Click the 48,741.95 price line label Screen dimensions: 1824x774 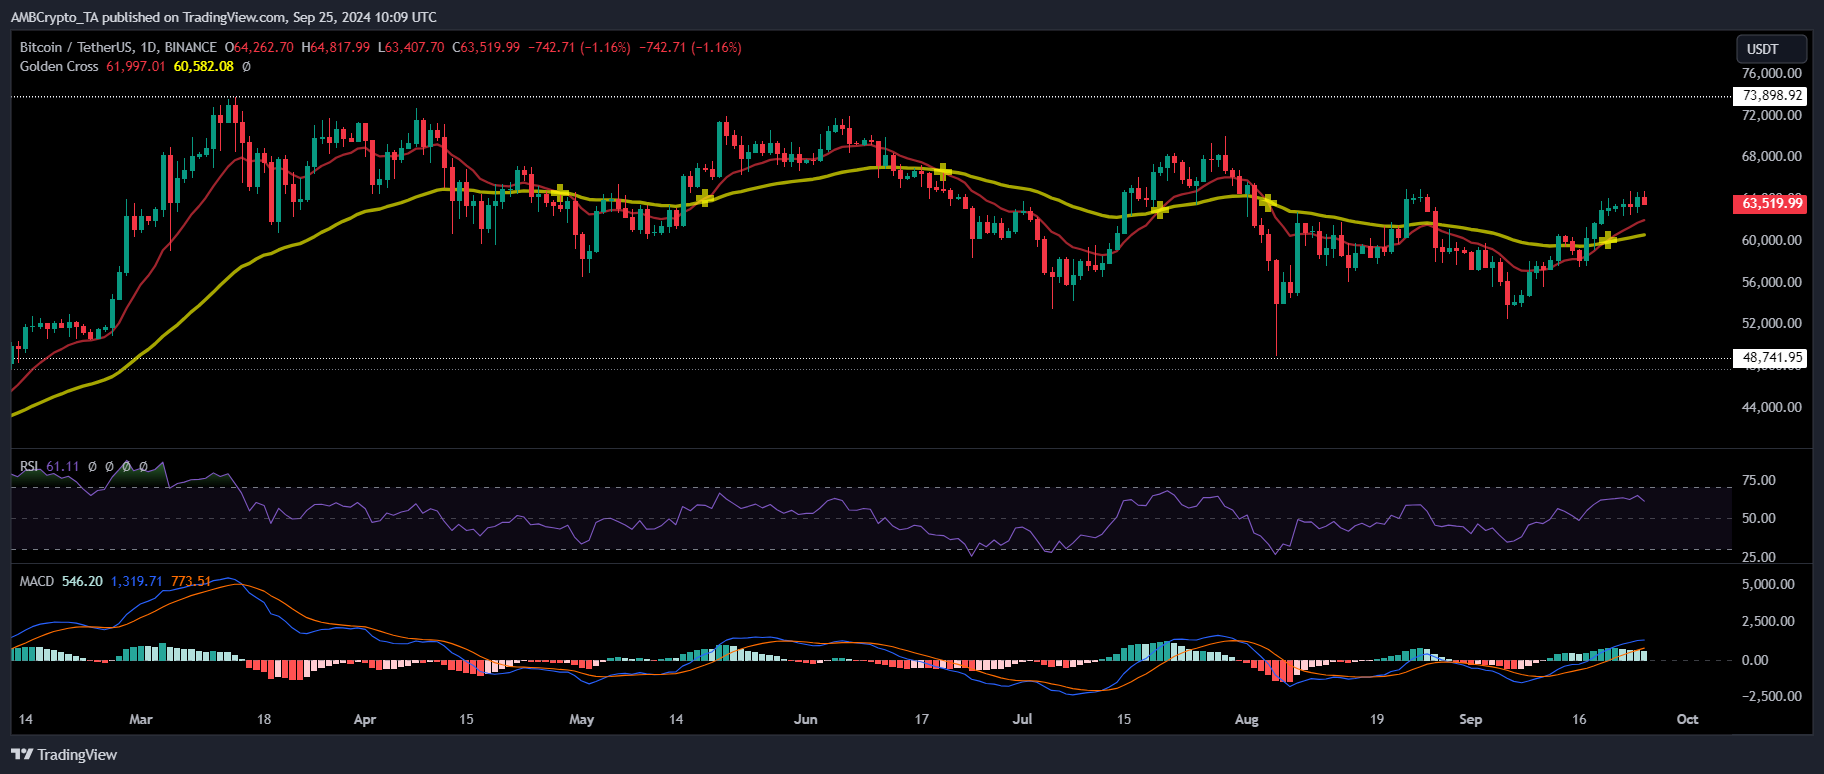pyautogui.click(x=1772, y=357)
